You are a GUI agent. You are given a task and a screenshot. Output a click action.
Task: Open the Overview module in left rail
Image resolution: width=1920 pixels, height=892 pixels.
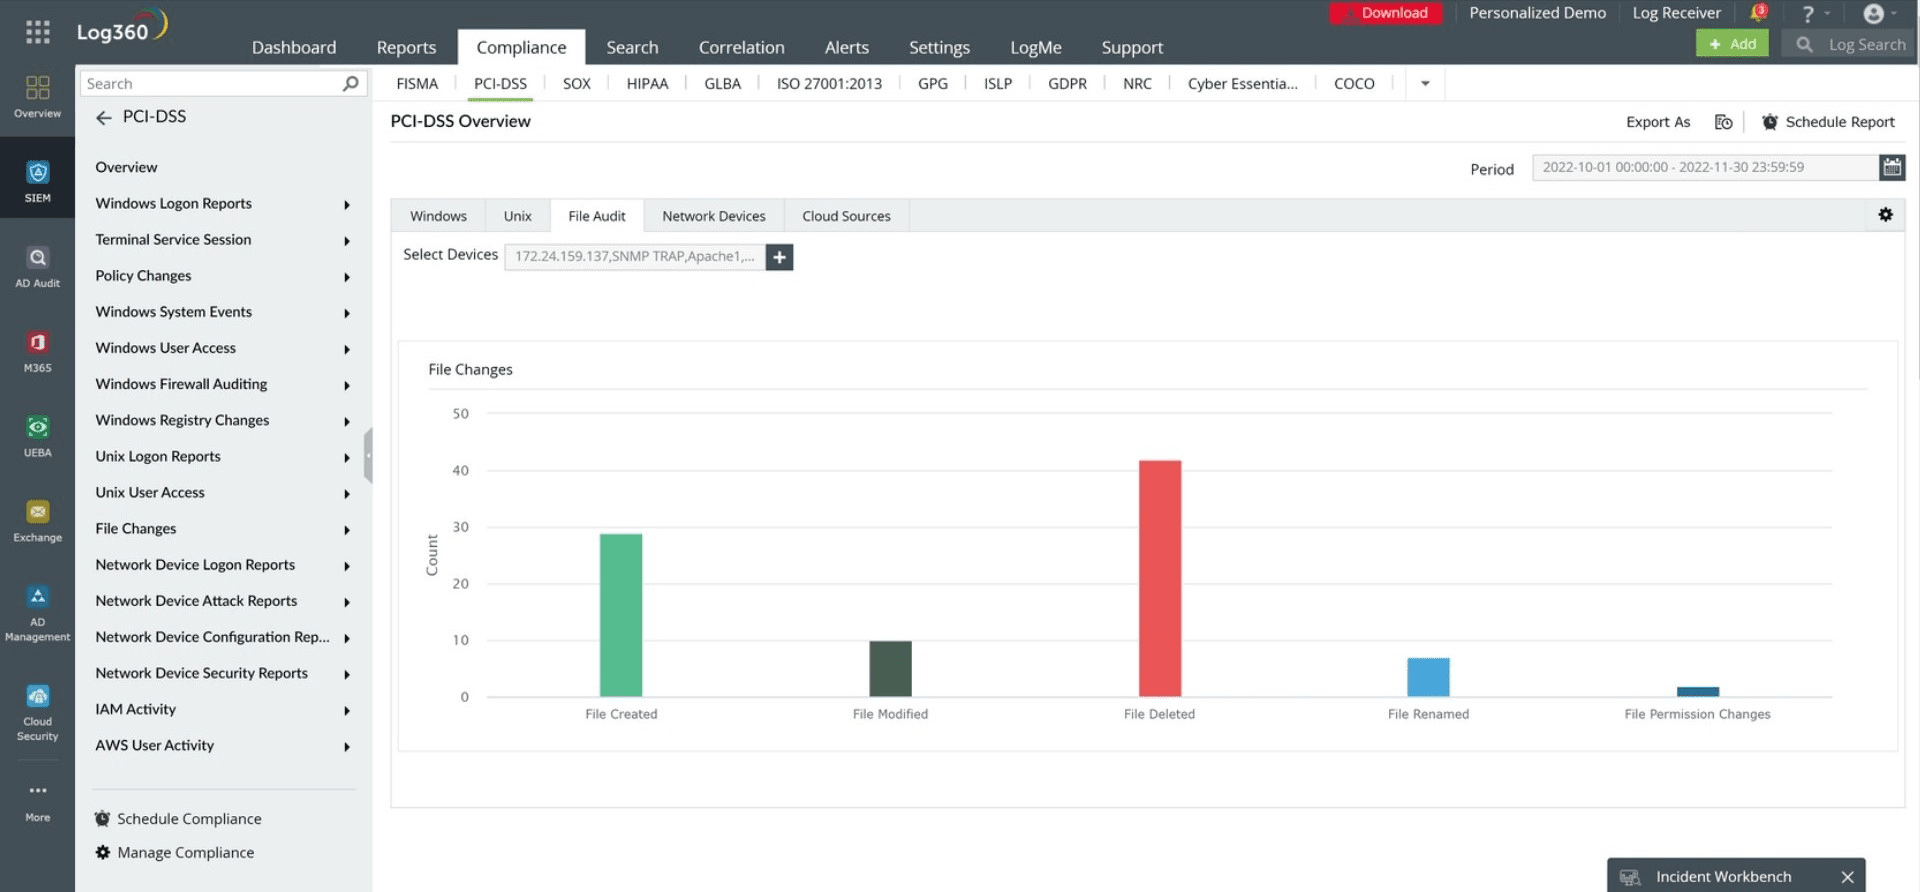37,97
